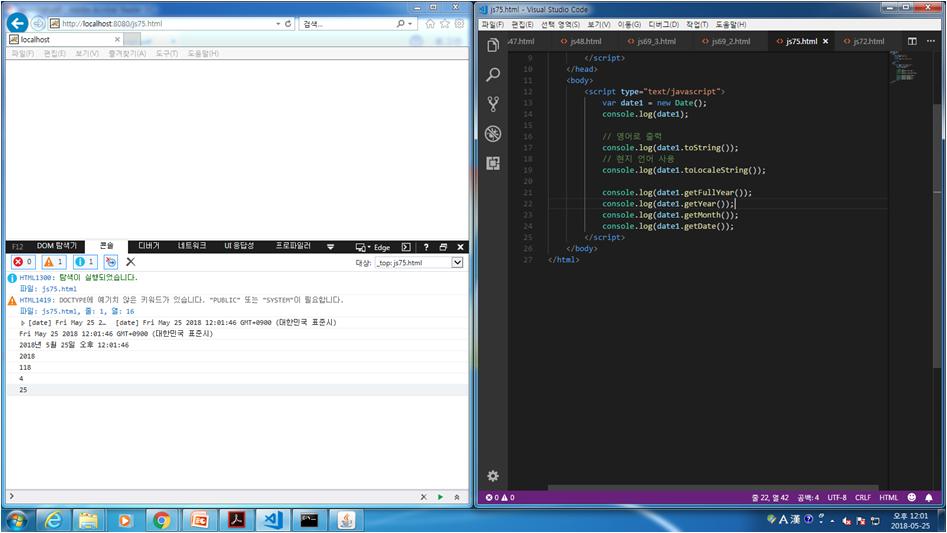Open the notifications bell in the status bar
This screenshot has height=533, width=947.
pyautogui.click(x=929, y=497)
